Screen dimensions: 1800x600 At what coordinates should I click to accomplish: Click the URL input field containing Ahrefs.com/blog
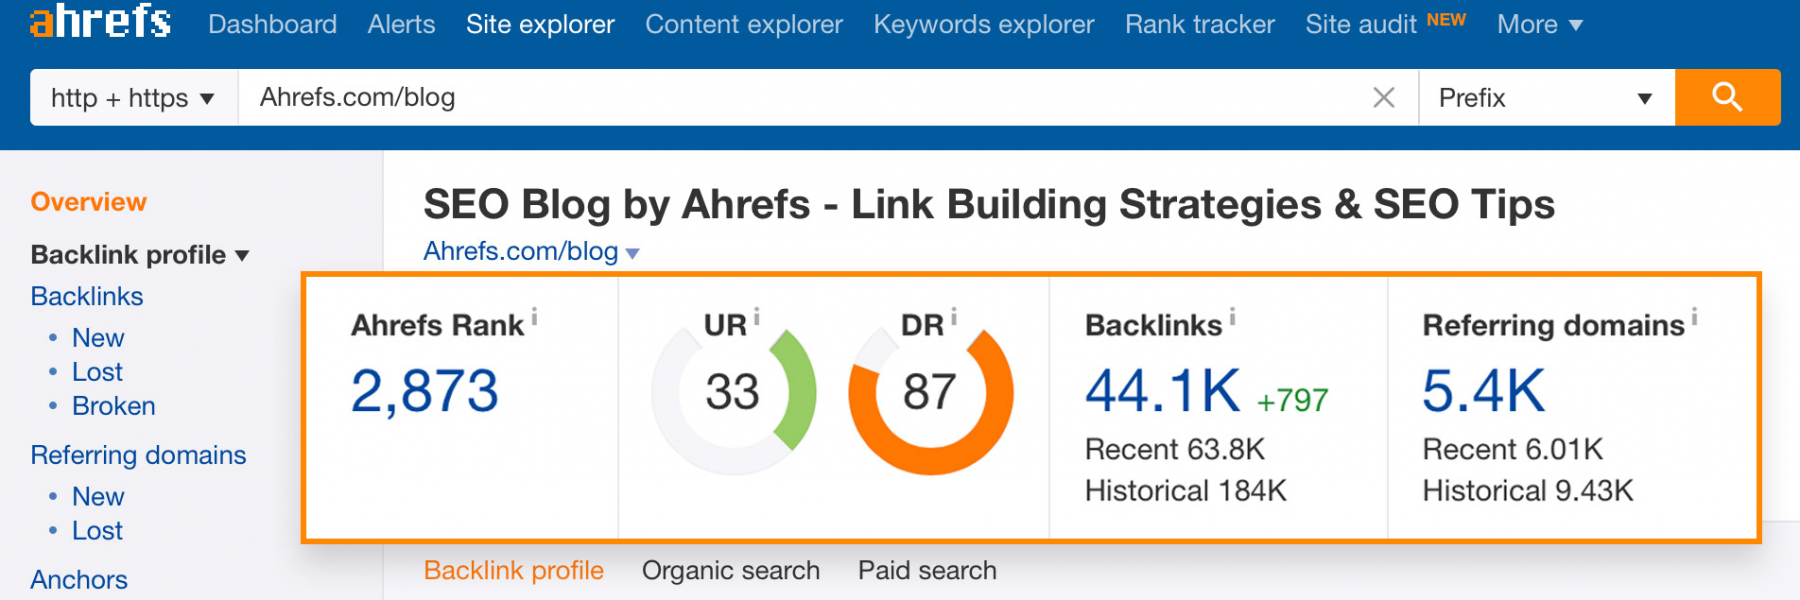800,97
